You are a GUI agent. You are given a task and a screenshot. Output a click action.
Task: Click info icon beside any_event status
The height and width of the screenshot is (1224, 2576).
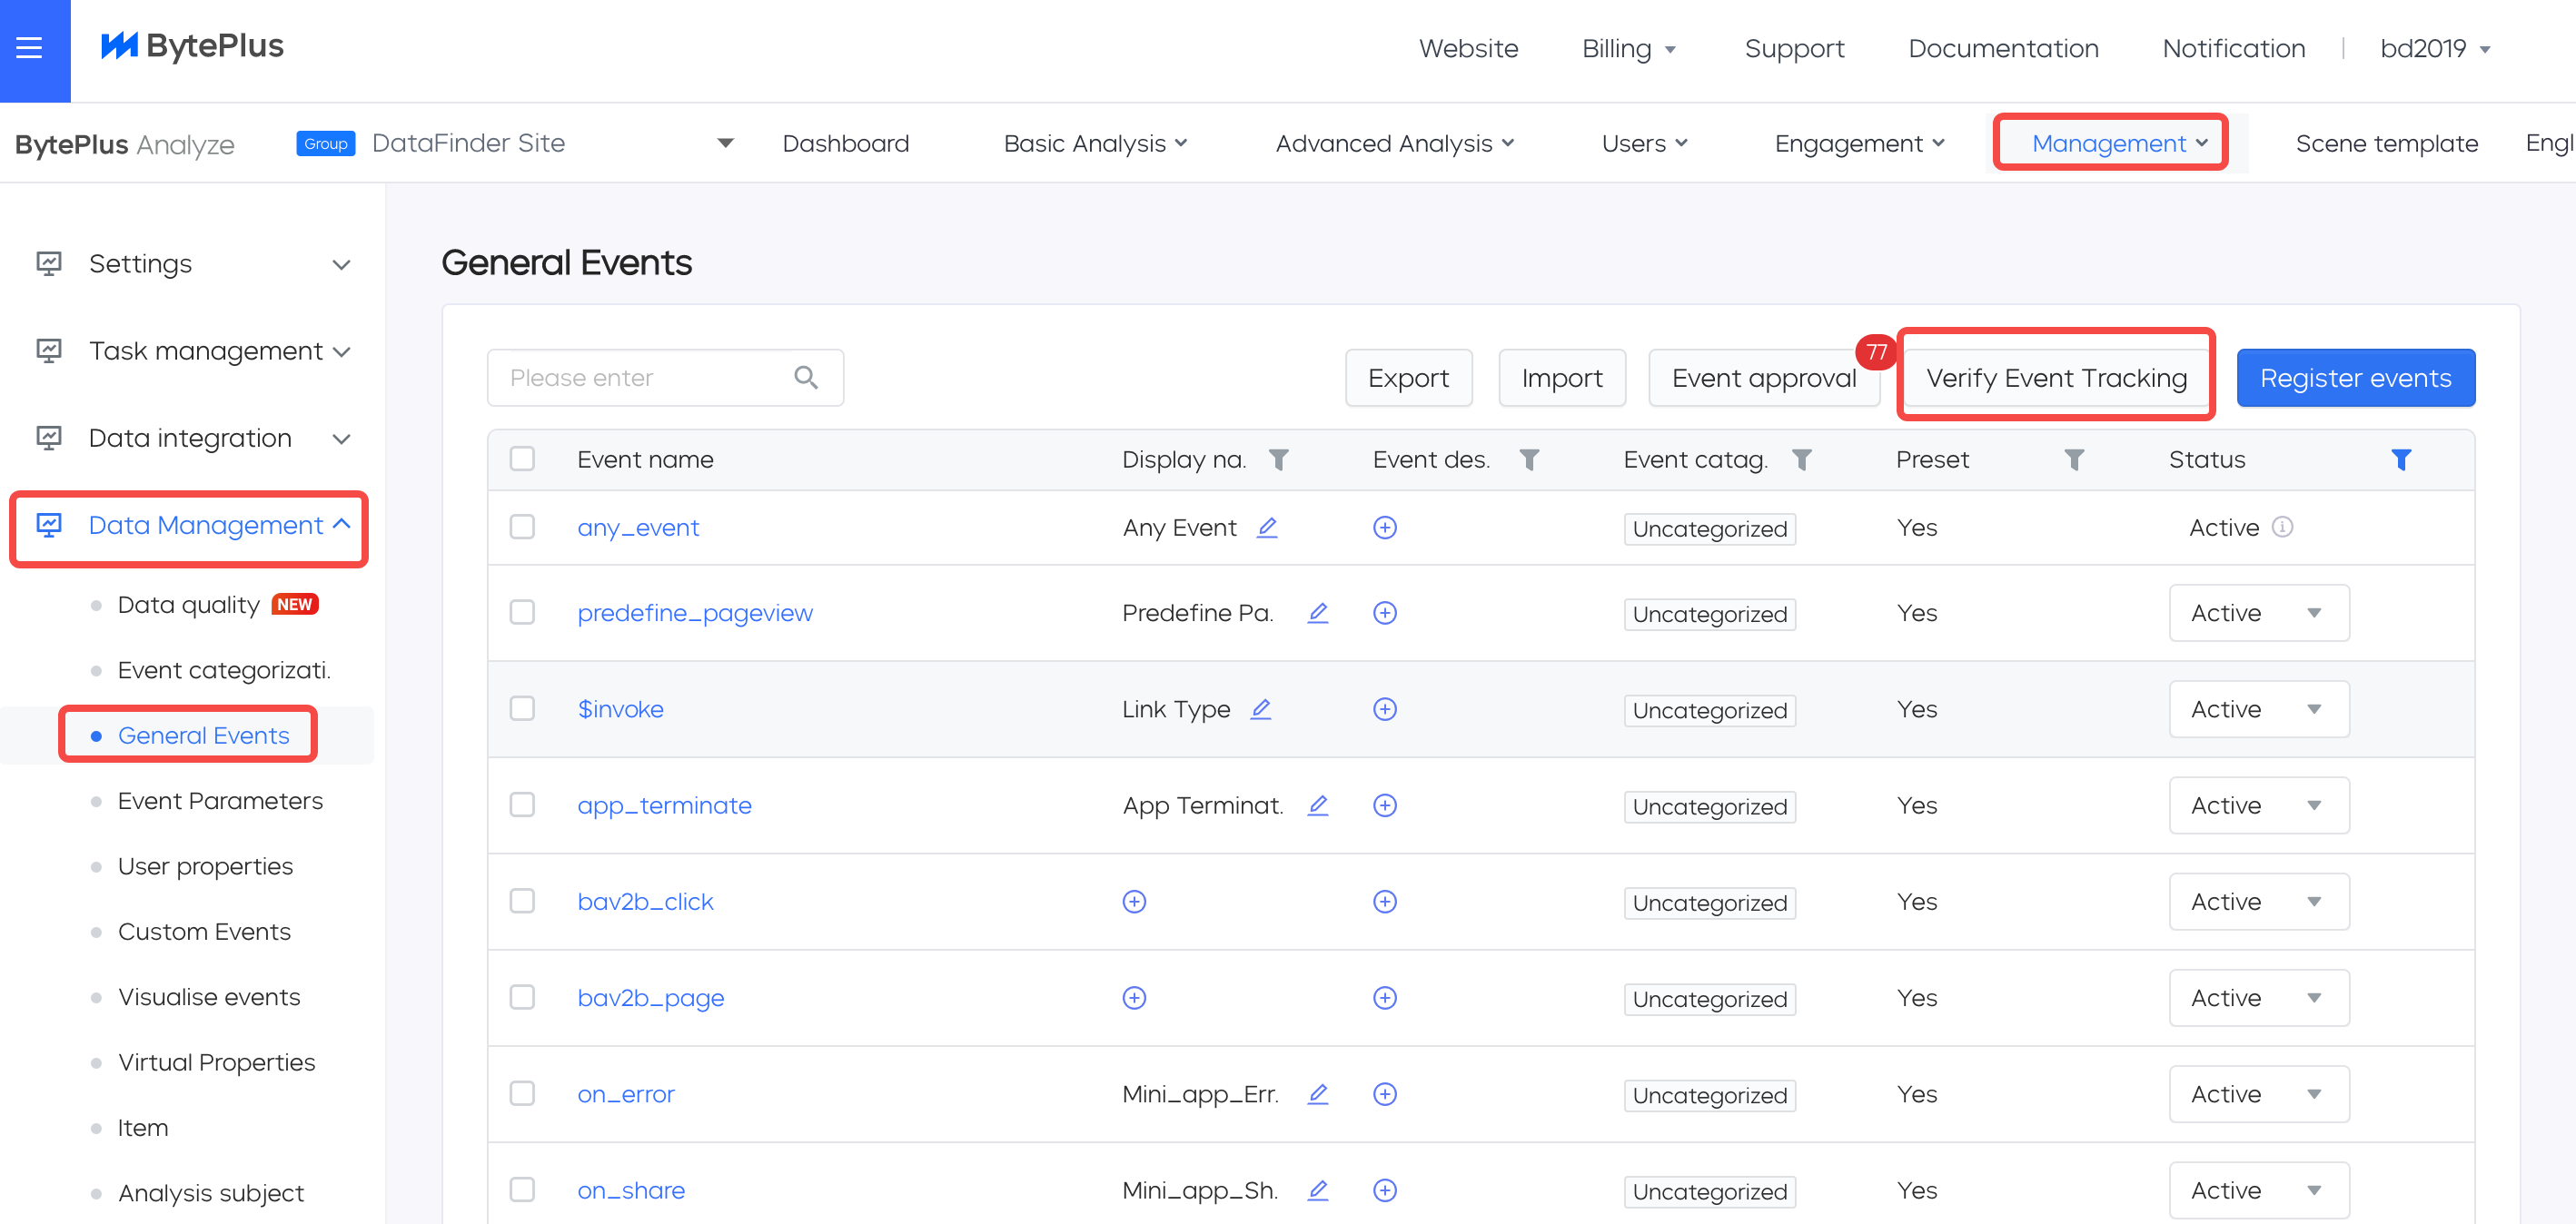click(x=2282, y=527)
